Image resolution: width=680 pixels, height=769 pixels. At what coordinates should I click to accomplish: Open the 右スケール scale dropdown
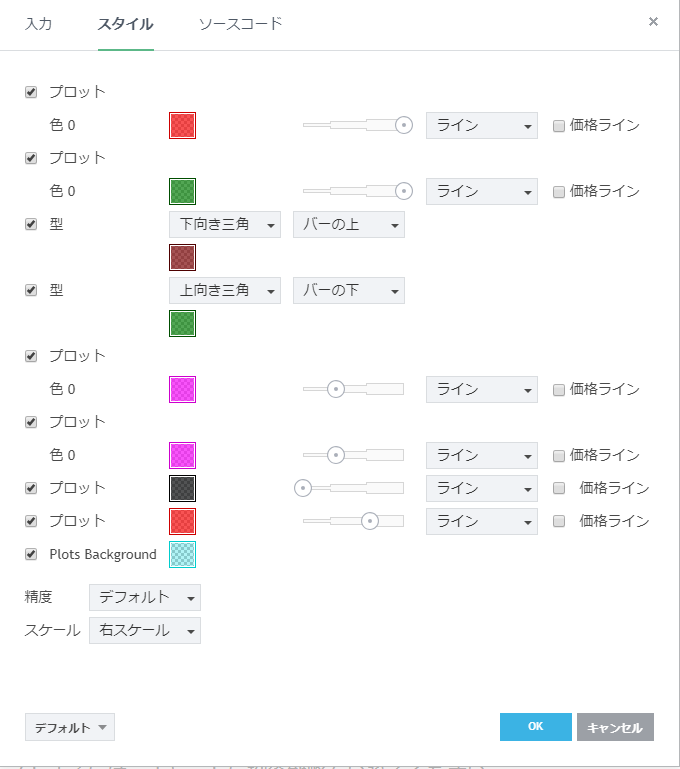(x=144, y=631)
